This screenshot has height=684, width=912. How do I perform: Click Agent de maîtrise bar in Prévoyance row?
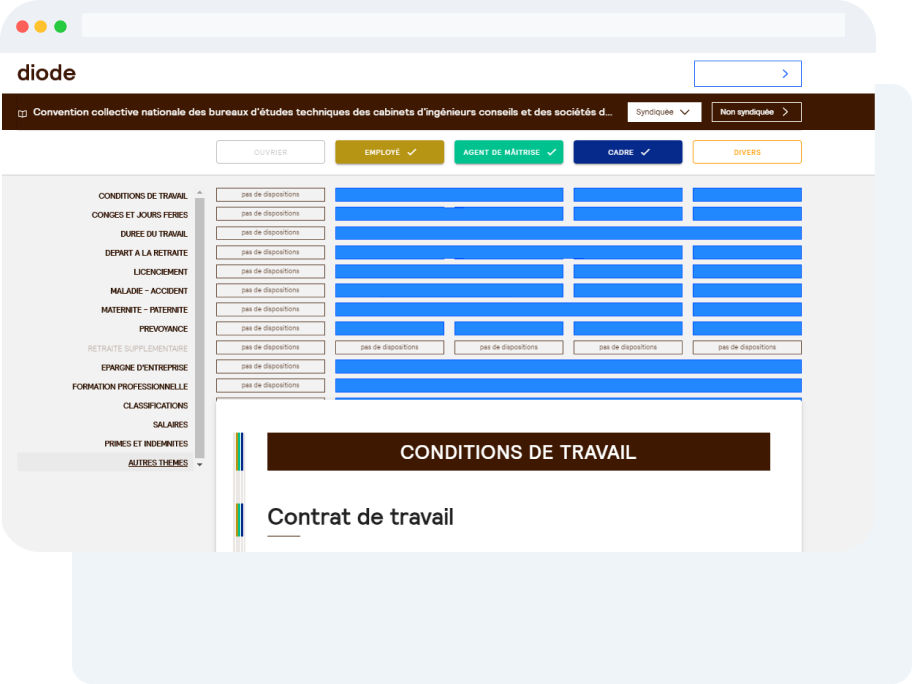[509, 329]
